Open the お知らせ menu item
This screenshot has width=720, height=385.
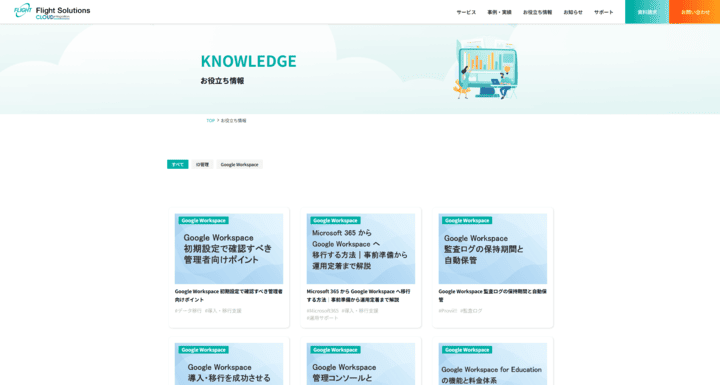click(573, 12)
